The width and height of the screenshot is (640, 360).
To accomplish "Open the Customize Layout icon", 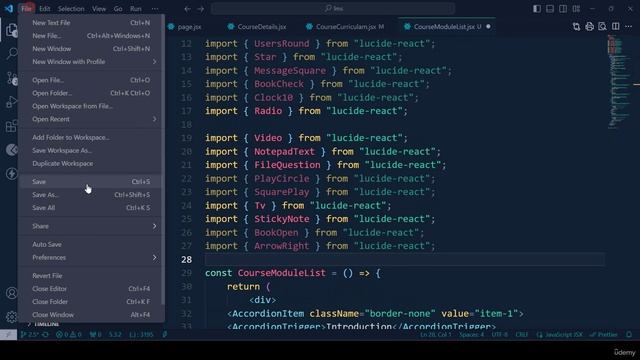I will tap(576, 9).
